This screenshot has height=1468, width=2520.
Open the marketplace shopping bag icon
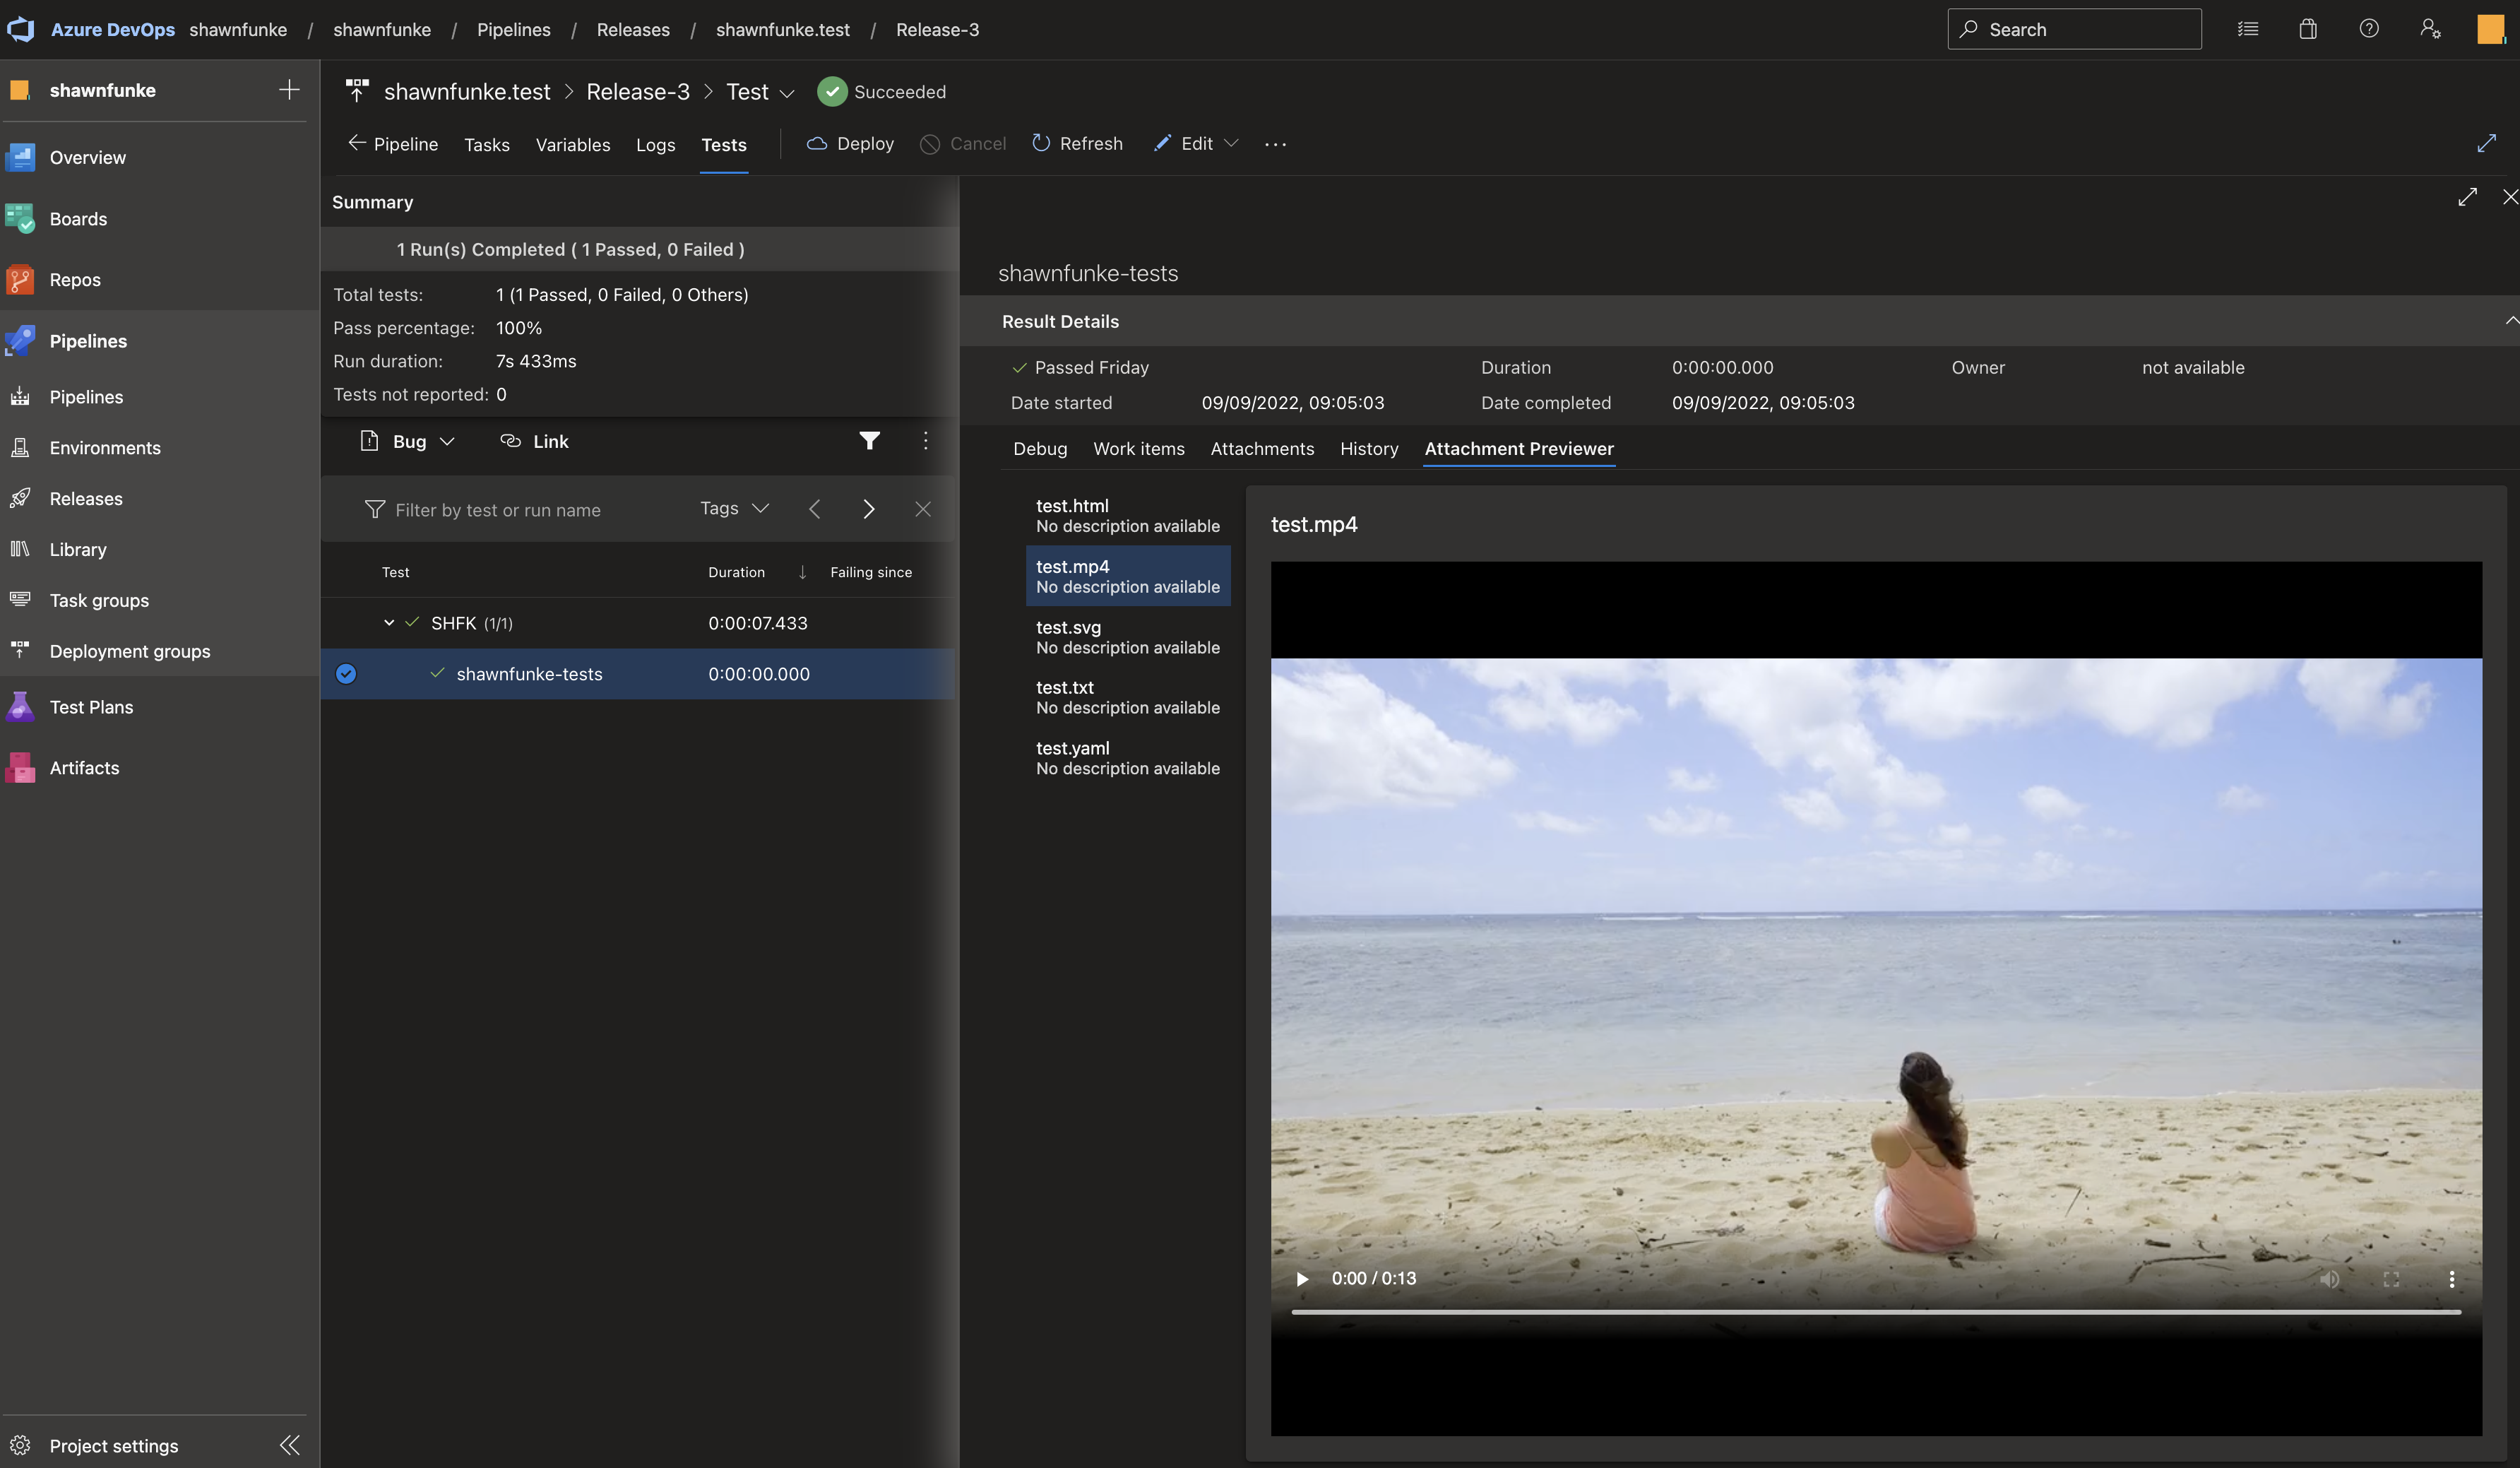(2307, 29)
